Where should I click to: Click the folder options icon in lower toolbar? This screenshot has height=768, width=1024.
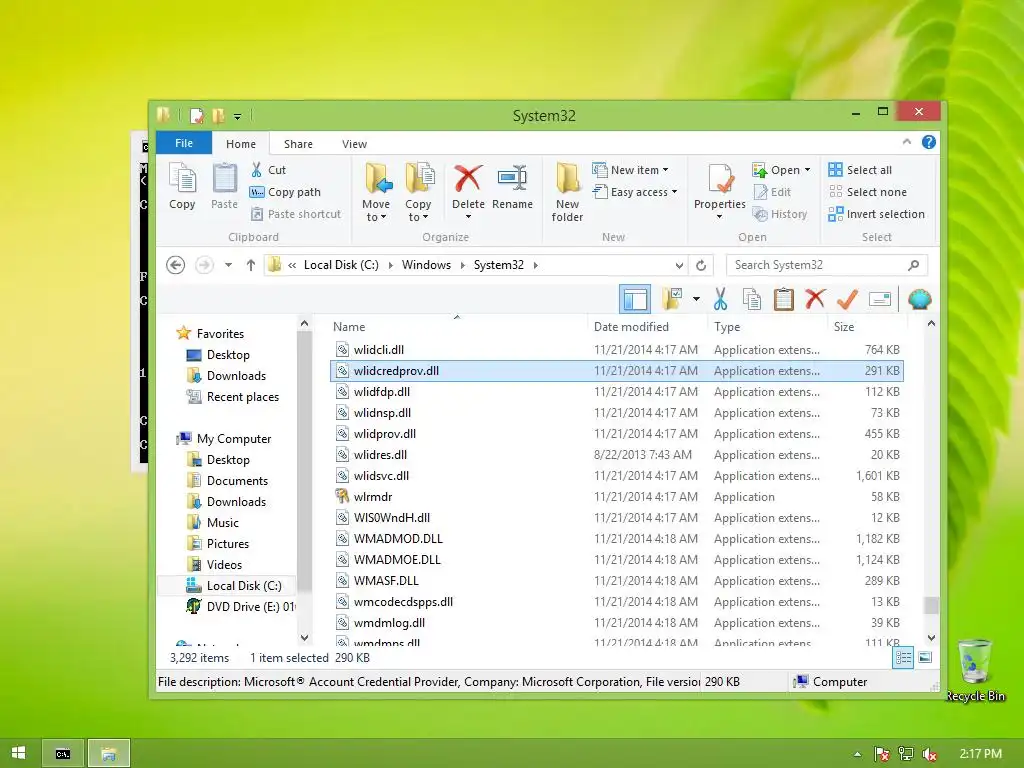[x=671, y=300]
